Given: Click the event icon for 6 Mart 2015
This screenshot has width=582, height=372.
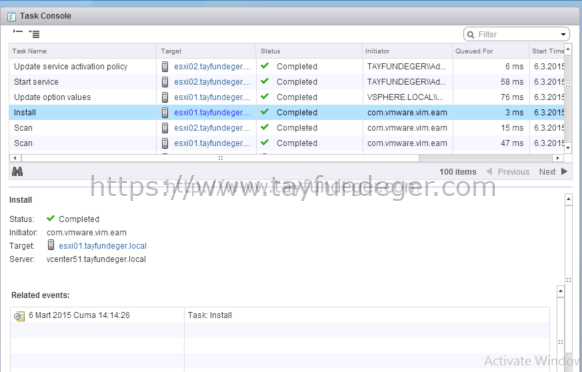Looking at the screenshot, I should (x=19, y=316).
